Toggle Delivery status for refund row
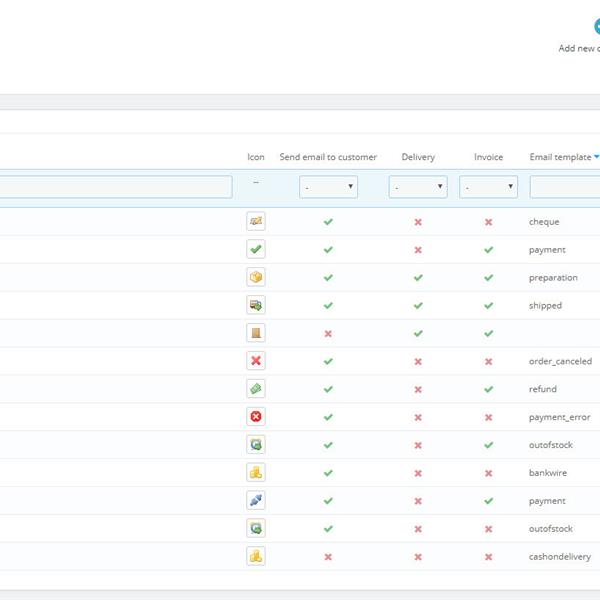This screenshot has width=600, height=600. 418,390
